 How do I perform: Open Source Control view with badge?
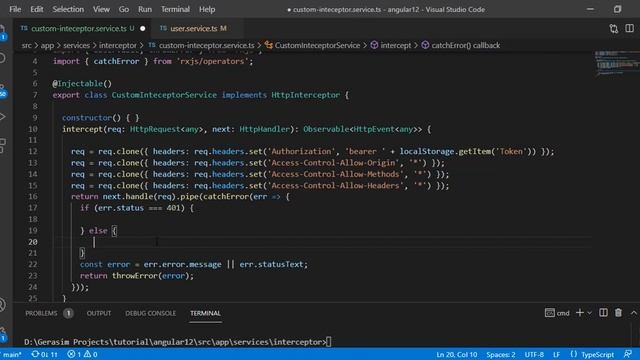pos(3,91)
